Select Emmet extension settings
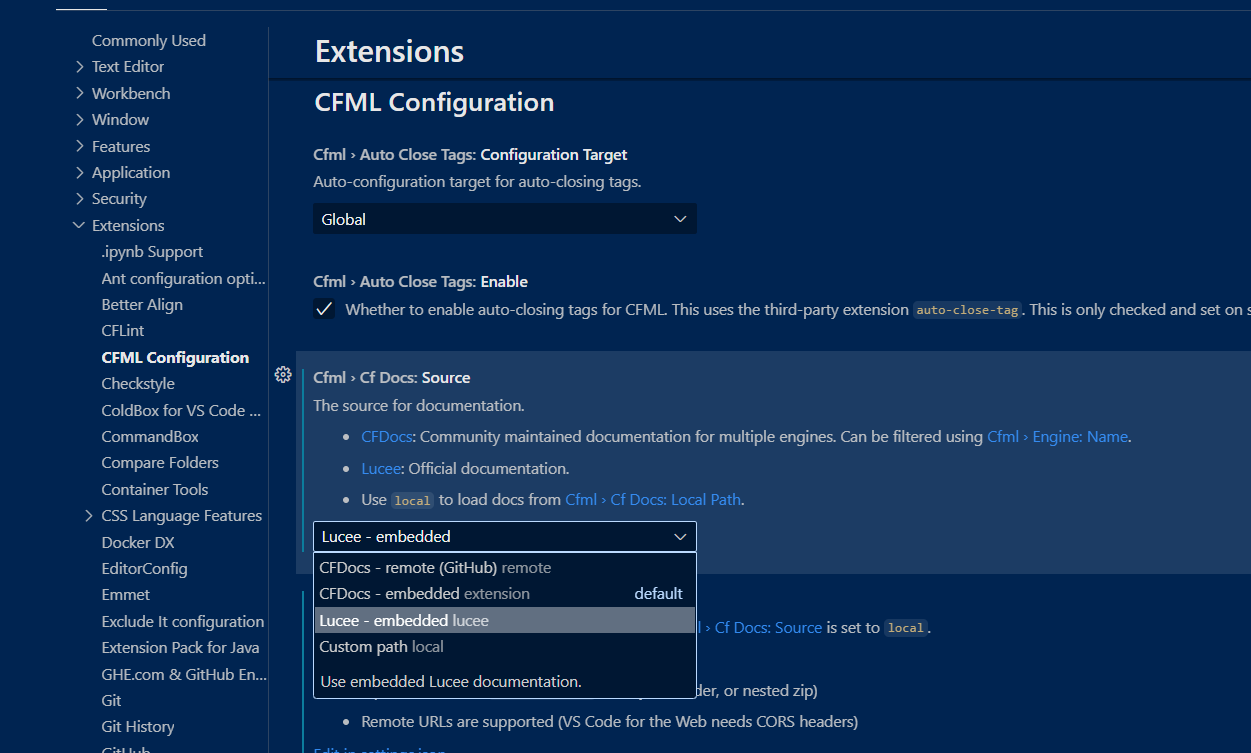The height and width of the screenshot is (753, 1251). (126, 595)
